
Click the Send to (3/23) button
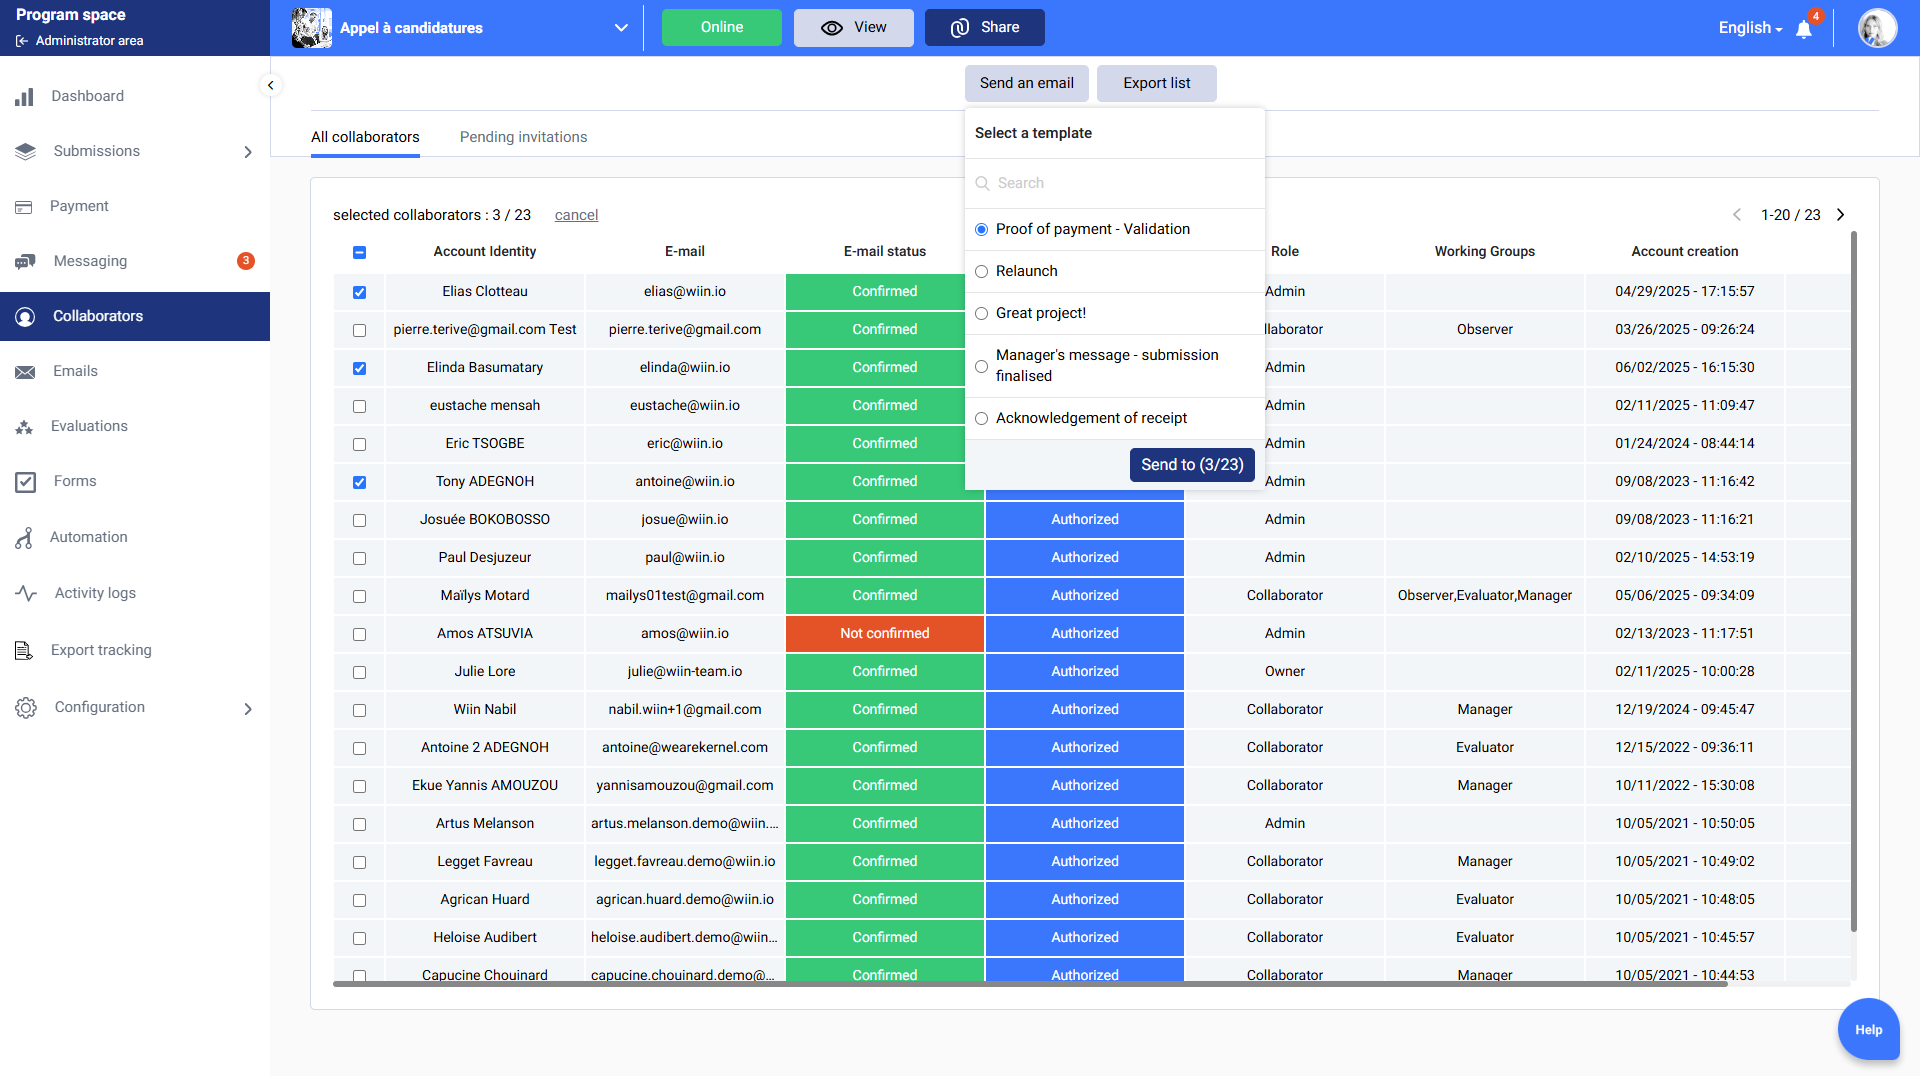pos(1192,465)
